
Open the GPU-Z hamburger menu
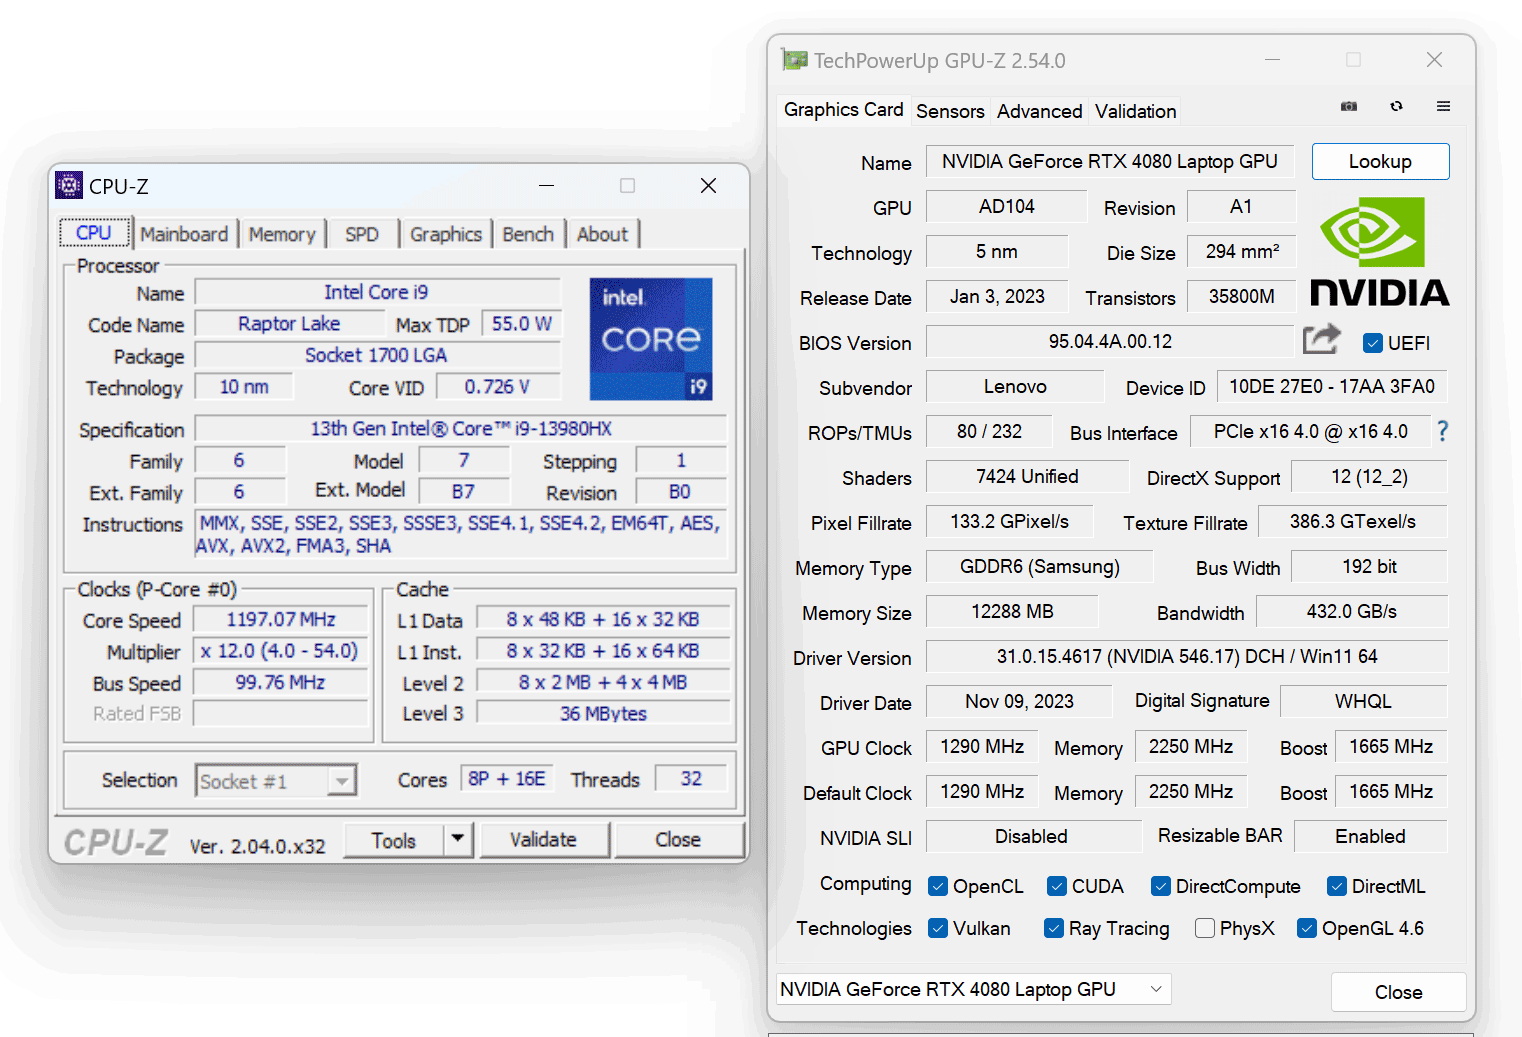(x=1443, y=106)
